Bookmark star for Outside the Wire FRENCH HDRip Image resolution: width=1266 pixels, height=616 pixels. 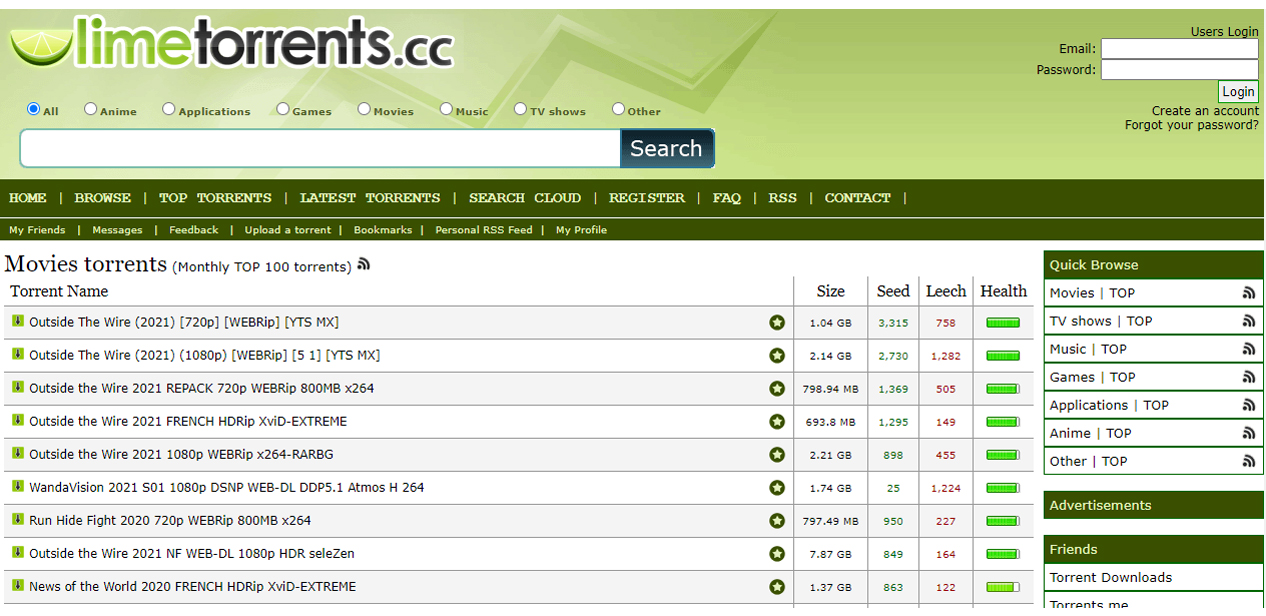pos(777,421)
